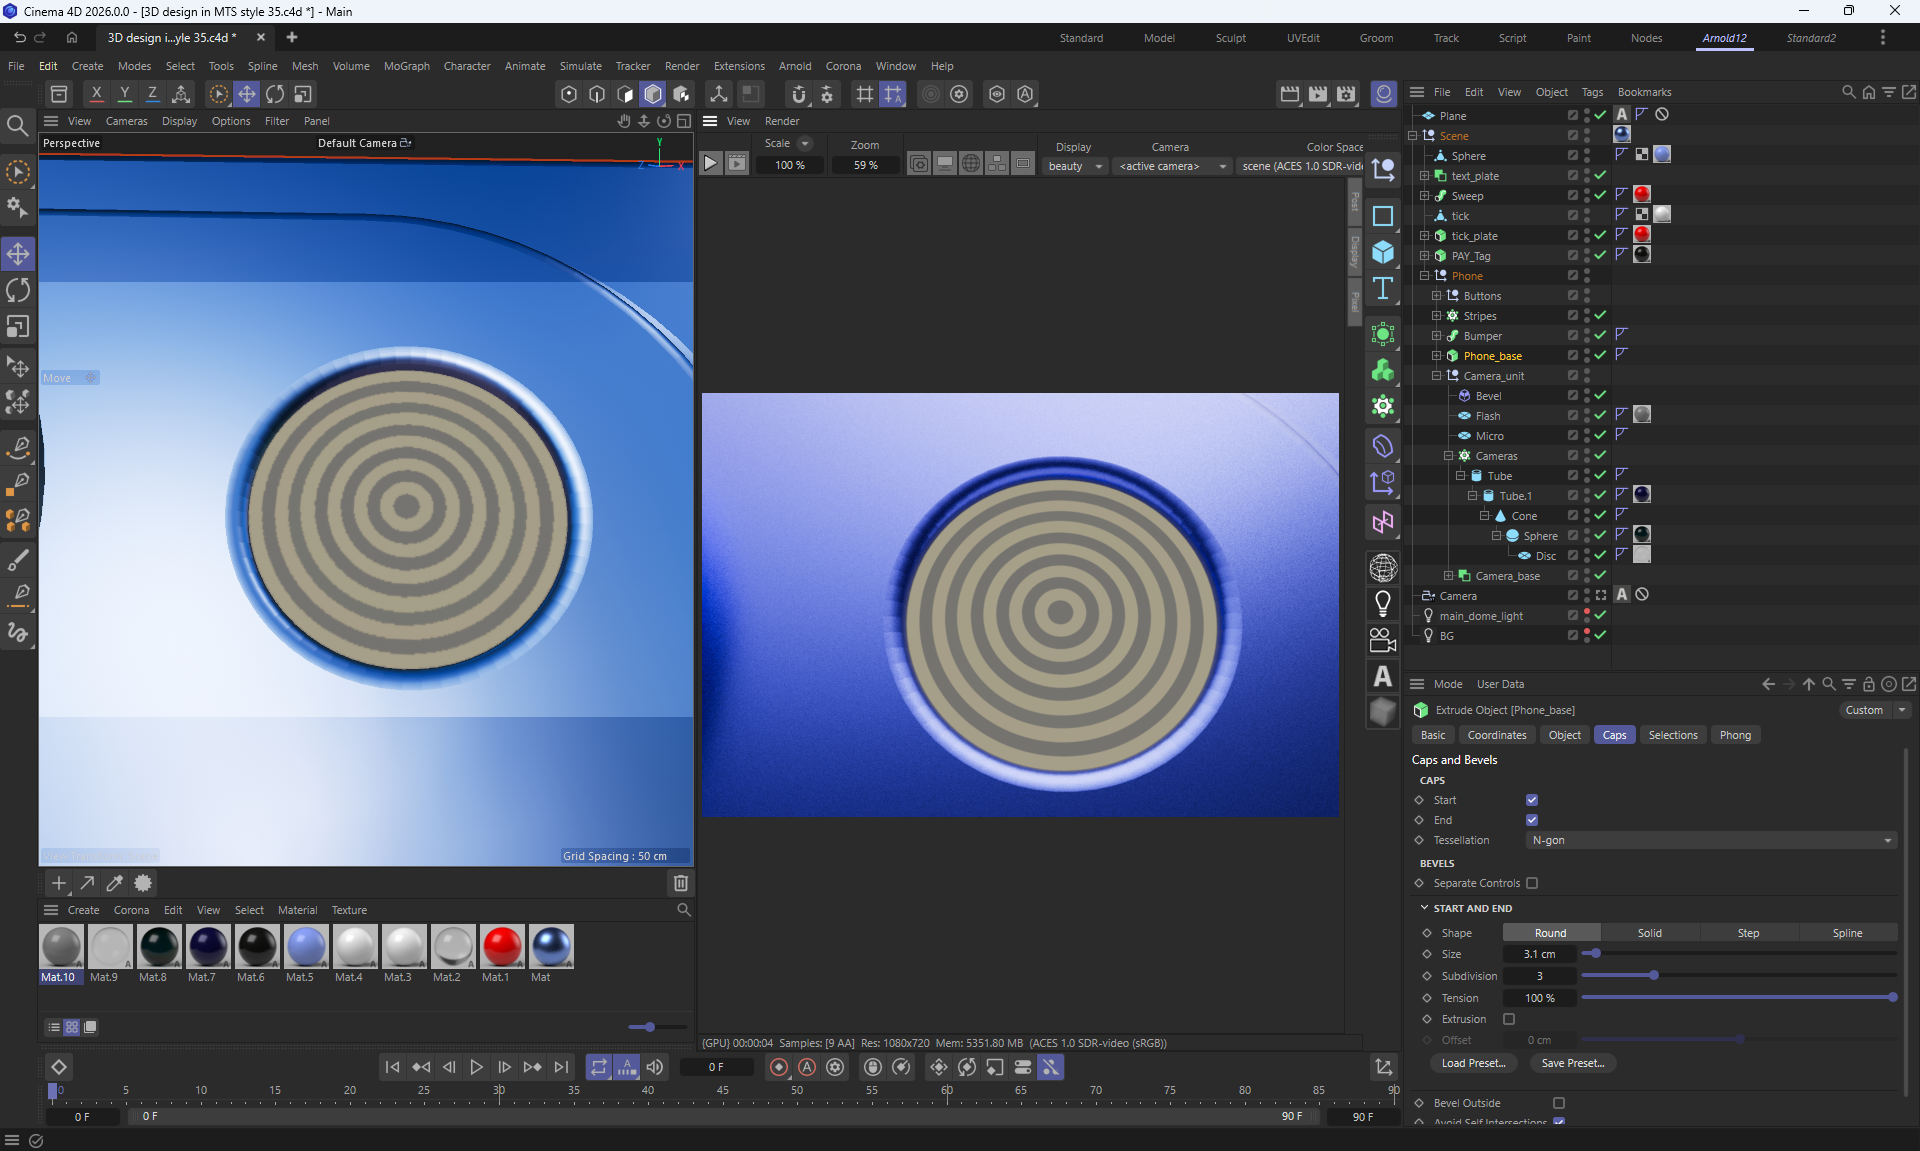Collapse the Phone group in object tree
This screenshot has height=1151, width=1920.
coord(1425,276)
